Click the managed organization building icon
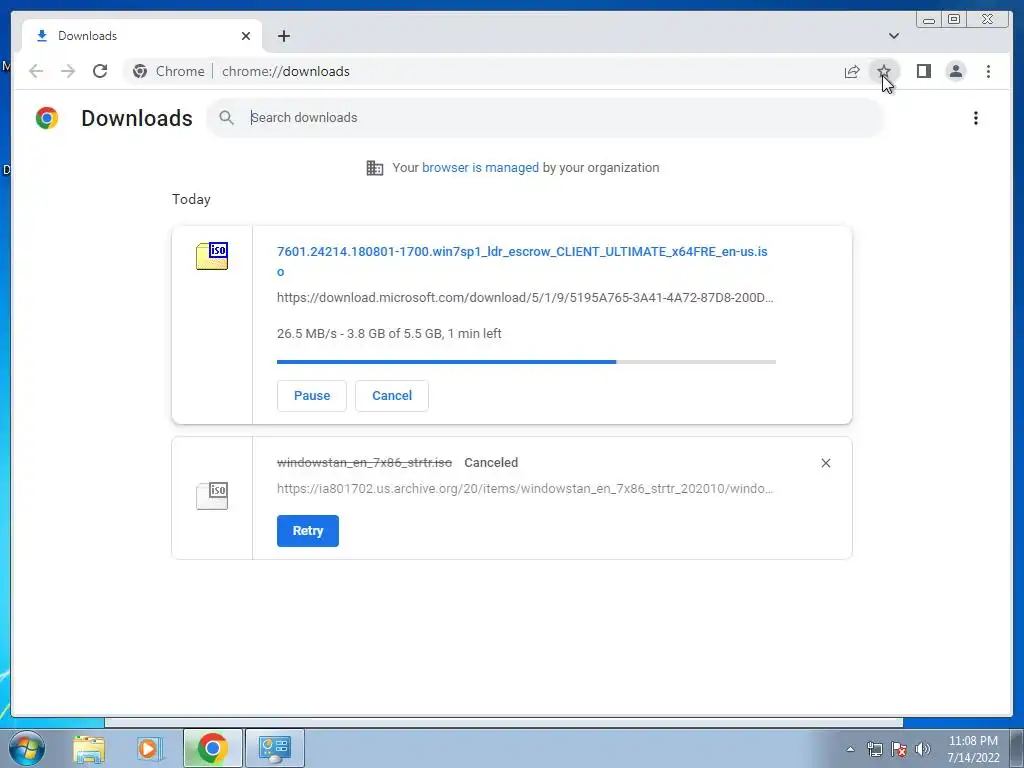The image size is (1024, 768). click(x=374, y=168)
